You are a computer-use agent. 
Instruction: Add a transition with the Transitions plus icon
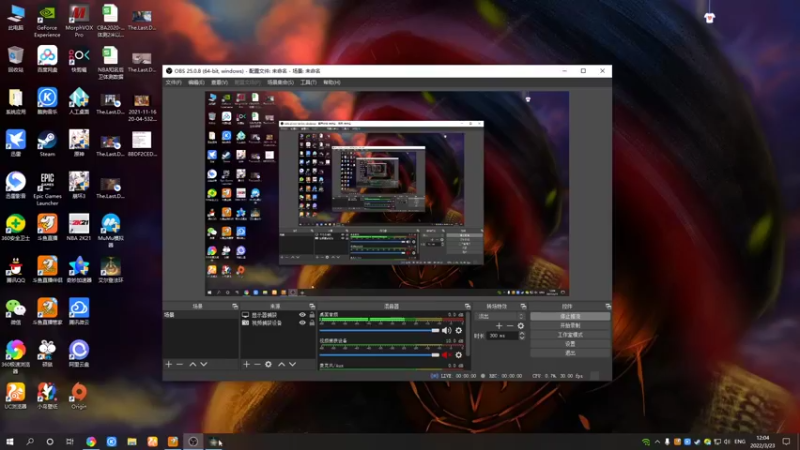(x=499, y=326)
